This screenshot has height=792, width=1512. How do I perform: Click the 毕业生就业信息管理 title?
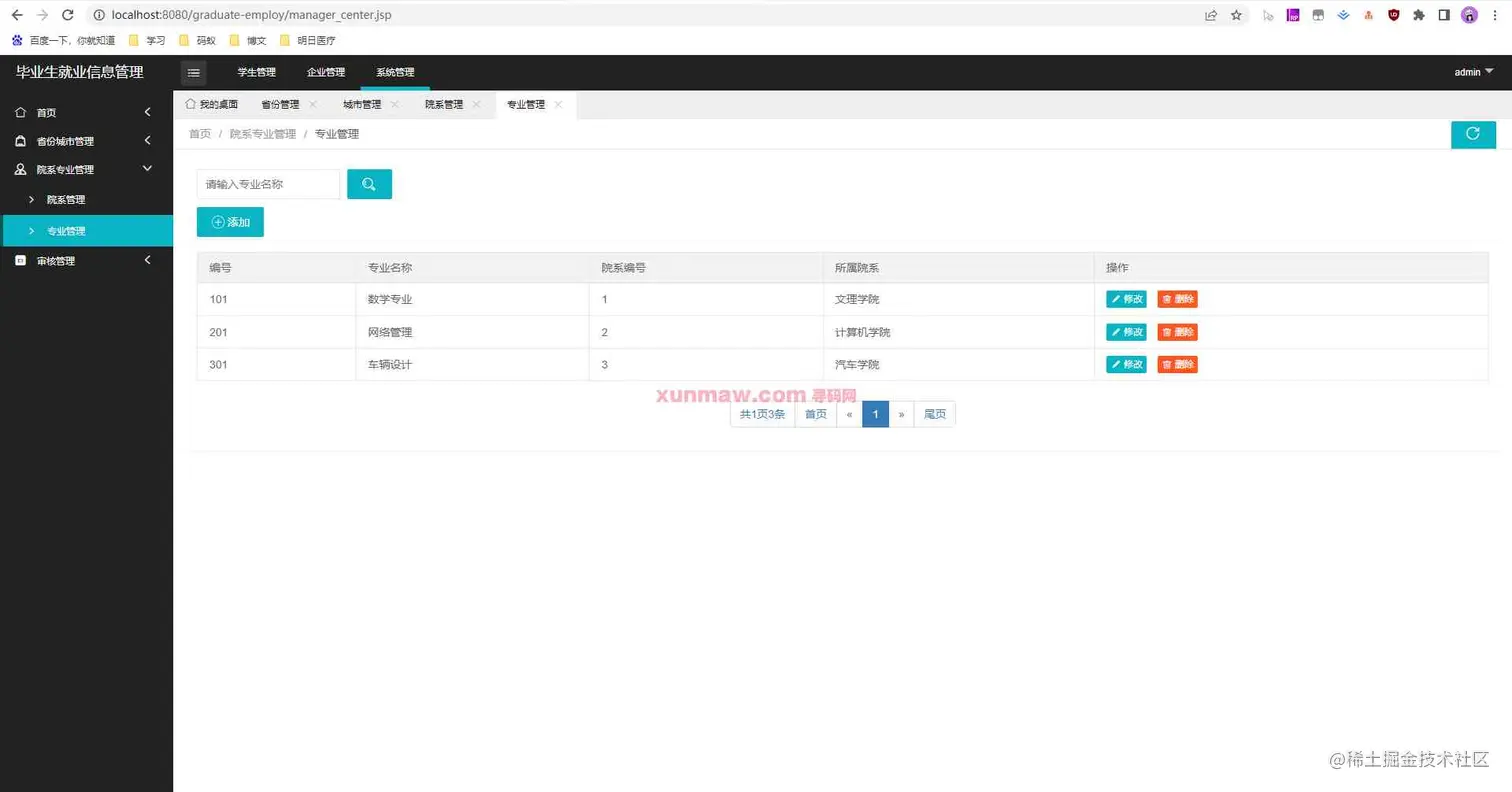pos(80,72)
